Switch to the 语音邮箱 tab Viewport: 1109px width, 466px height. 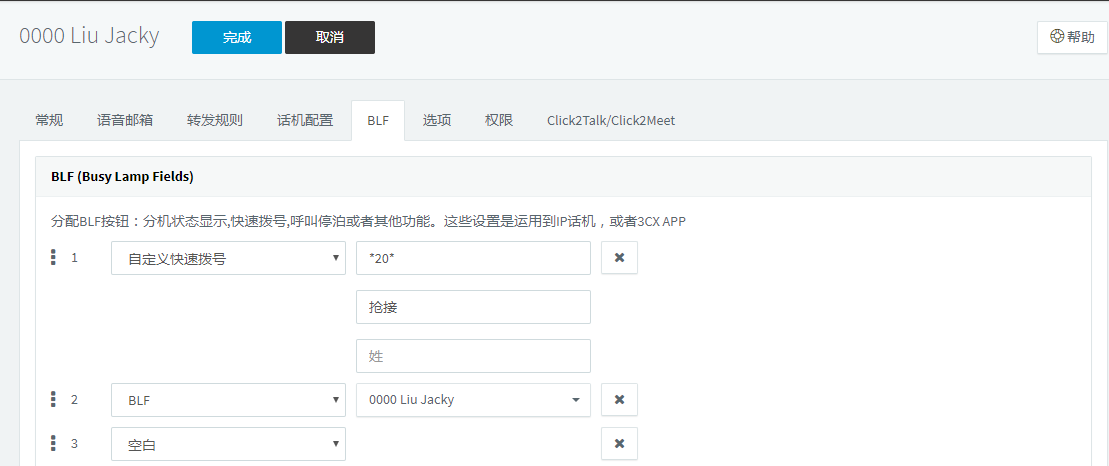(x=125, y=120)
